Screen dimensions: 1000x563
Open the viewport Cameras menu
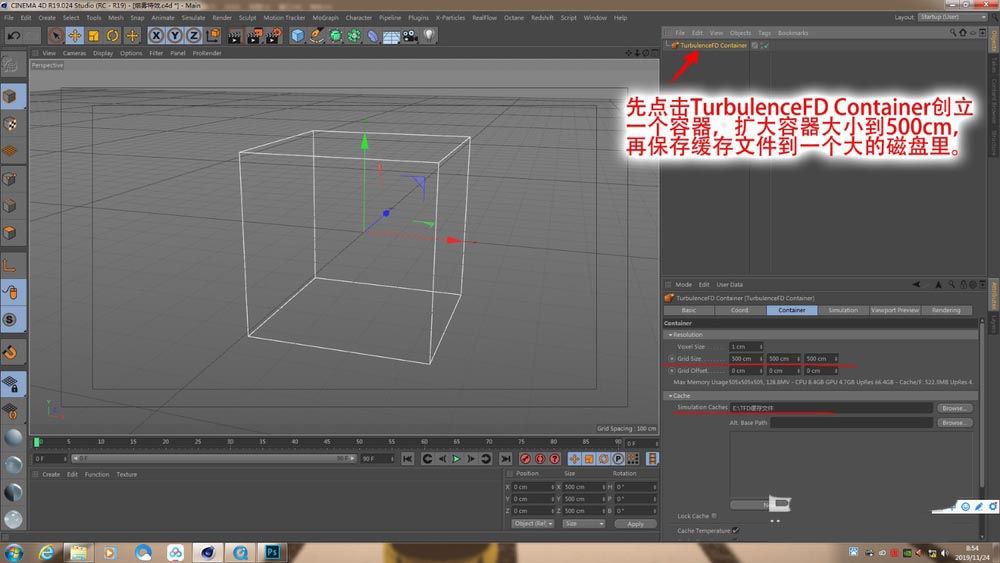74,54
